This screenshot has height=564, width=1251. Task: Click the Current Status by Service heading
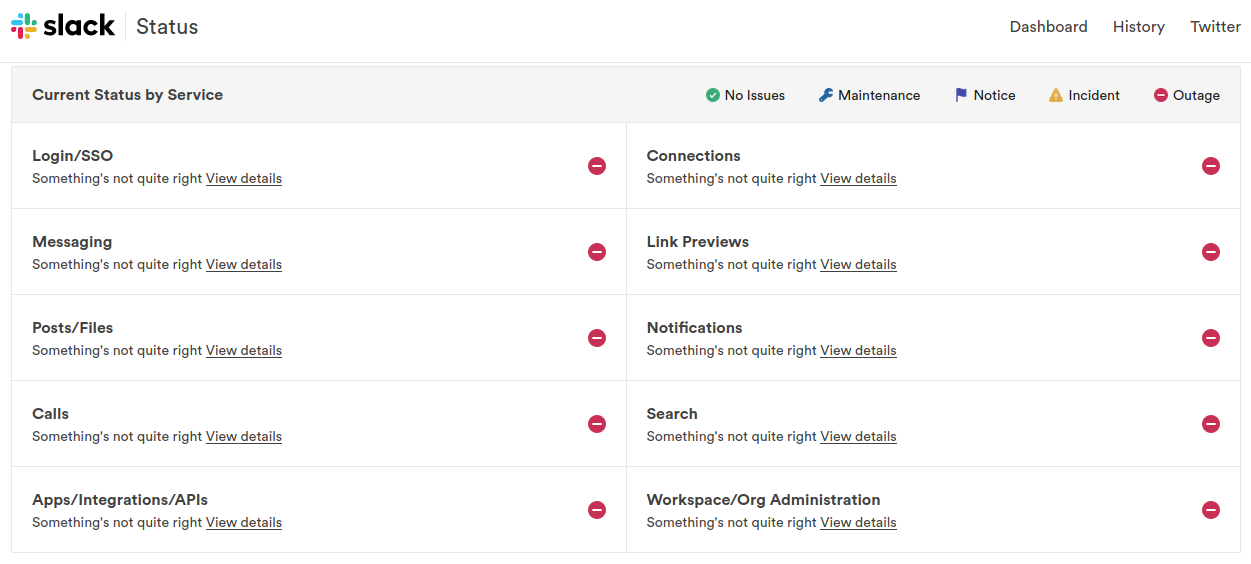pyautogui.click(x=127, y=95)
